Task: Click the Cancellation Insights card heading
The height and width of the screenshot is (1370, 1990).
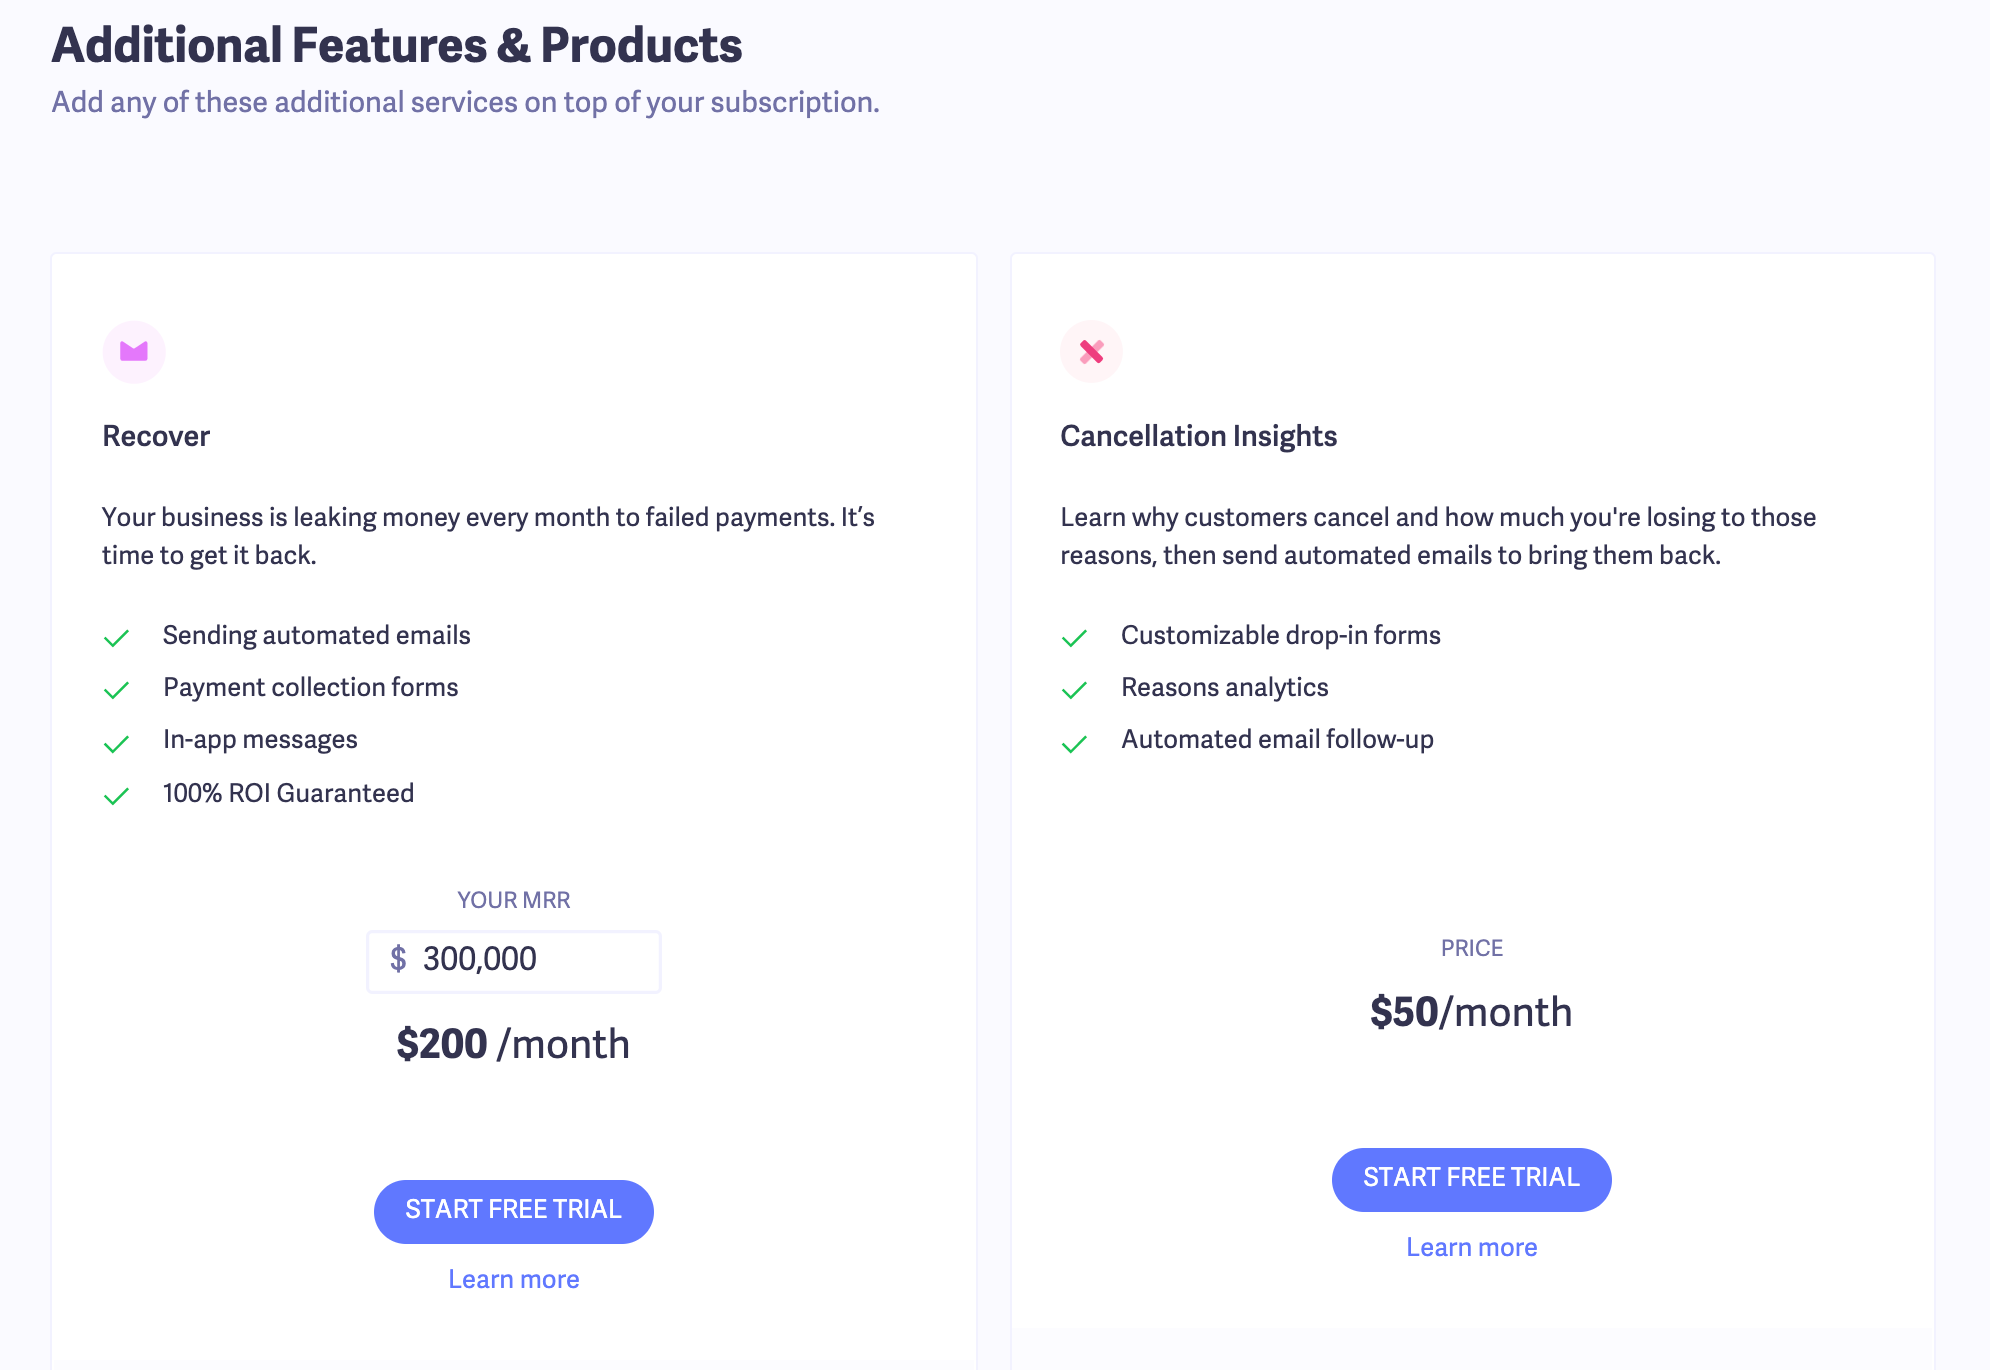Action: coord(1198,436)
